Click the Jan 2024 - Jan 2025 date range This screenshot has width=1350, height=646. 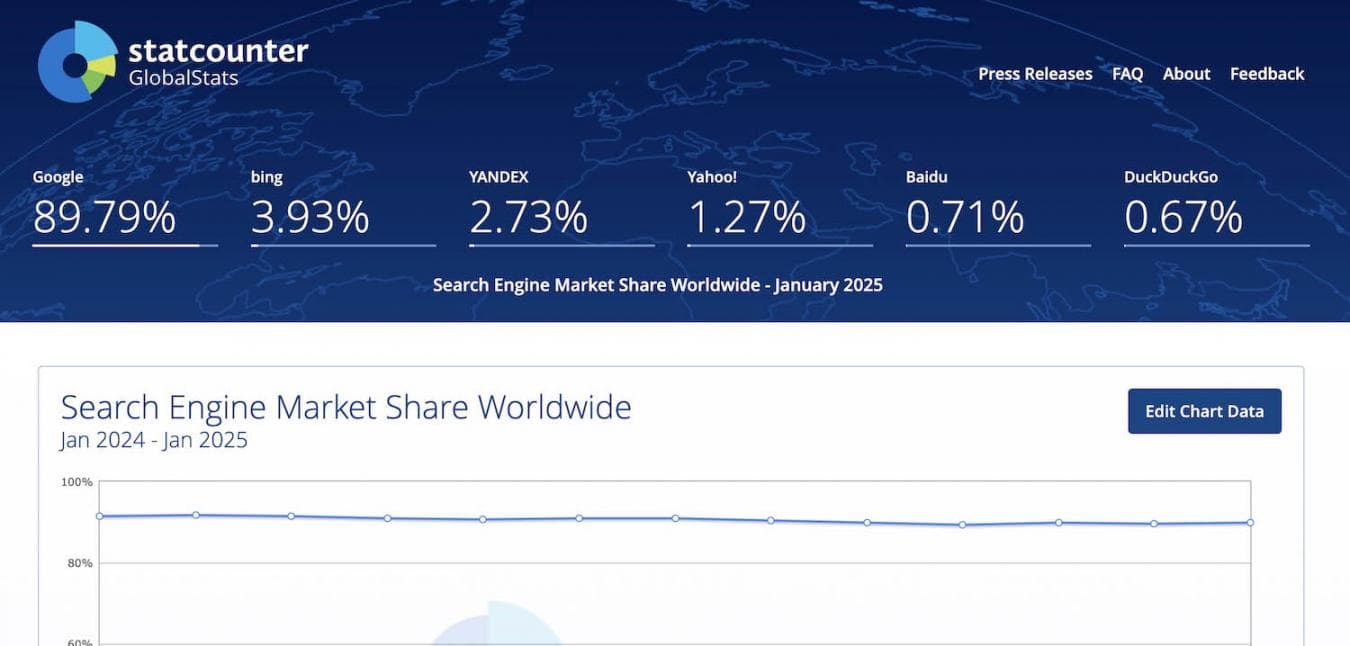[x=154, y=440]
